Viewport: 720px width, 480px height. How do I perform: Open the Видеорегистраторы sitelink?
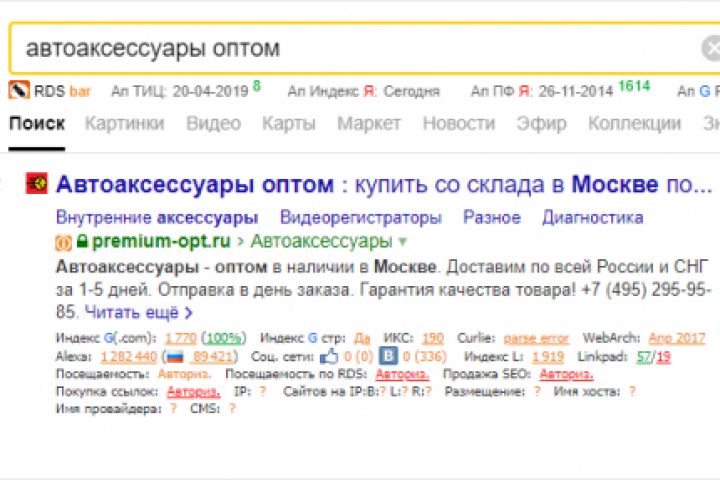(x=361, y=217)
